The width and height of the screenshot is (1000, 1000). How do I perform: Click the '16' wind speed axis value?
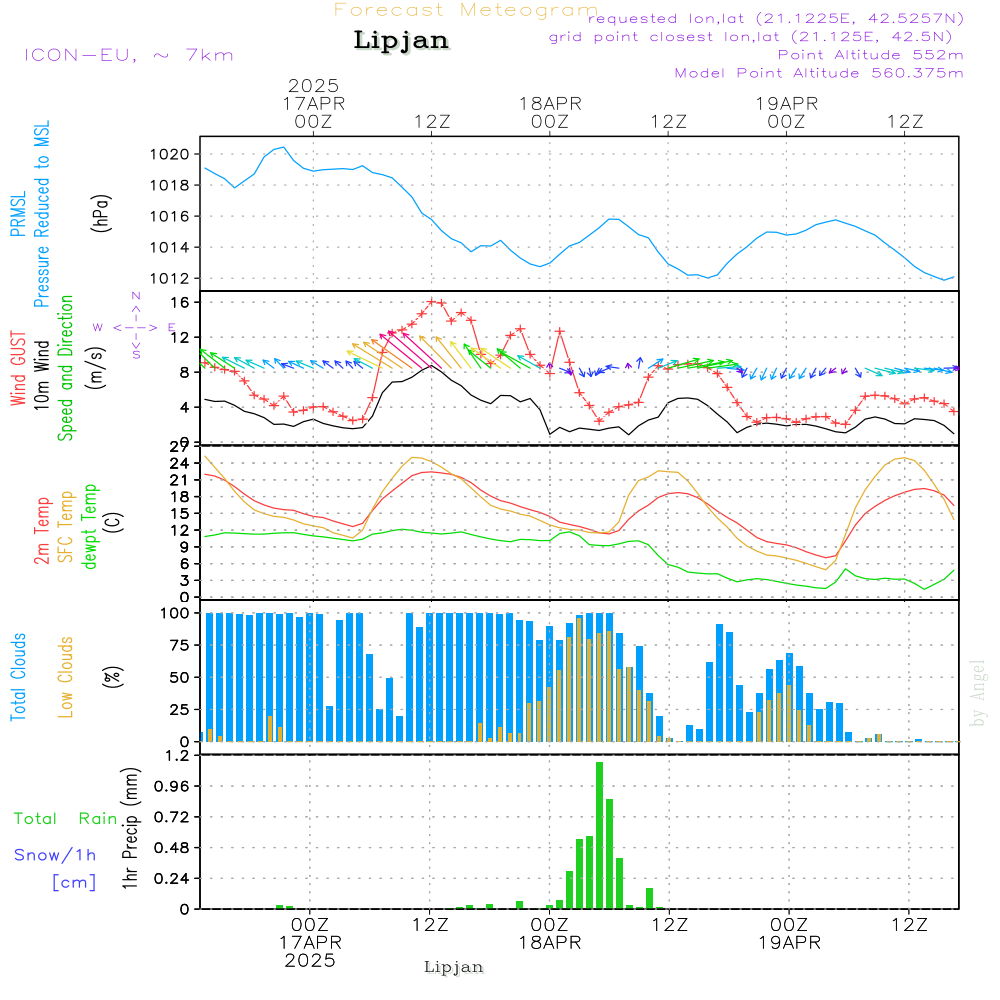[x=181, y=302]
